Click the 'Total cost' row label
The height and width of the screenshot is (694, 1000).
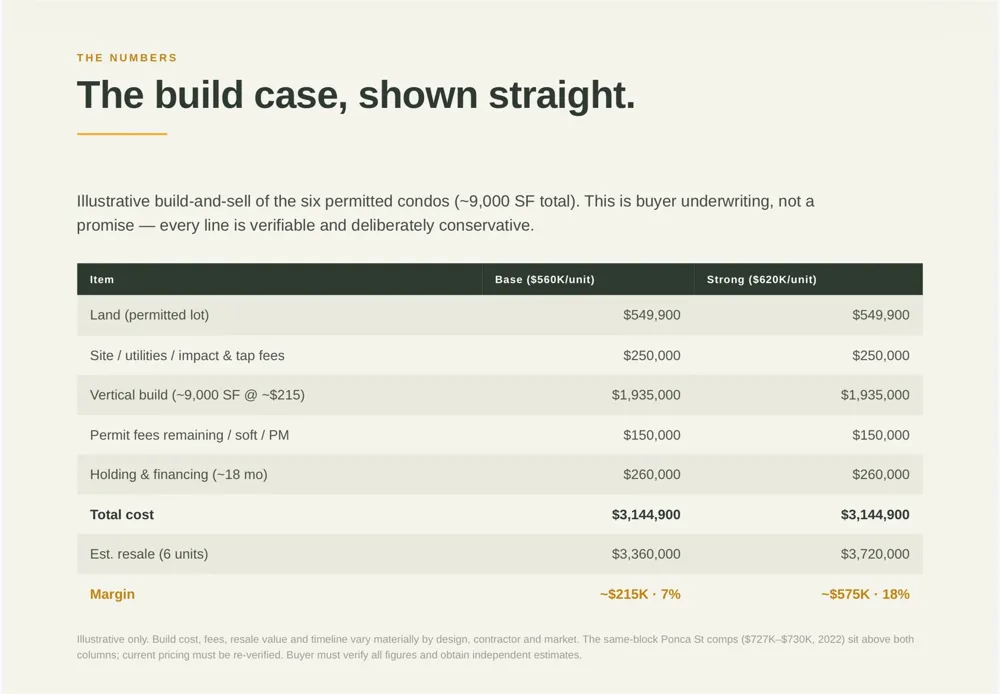(122, 515)
